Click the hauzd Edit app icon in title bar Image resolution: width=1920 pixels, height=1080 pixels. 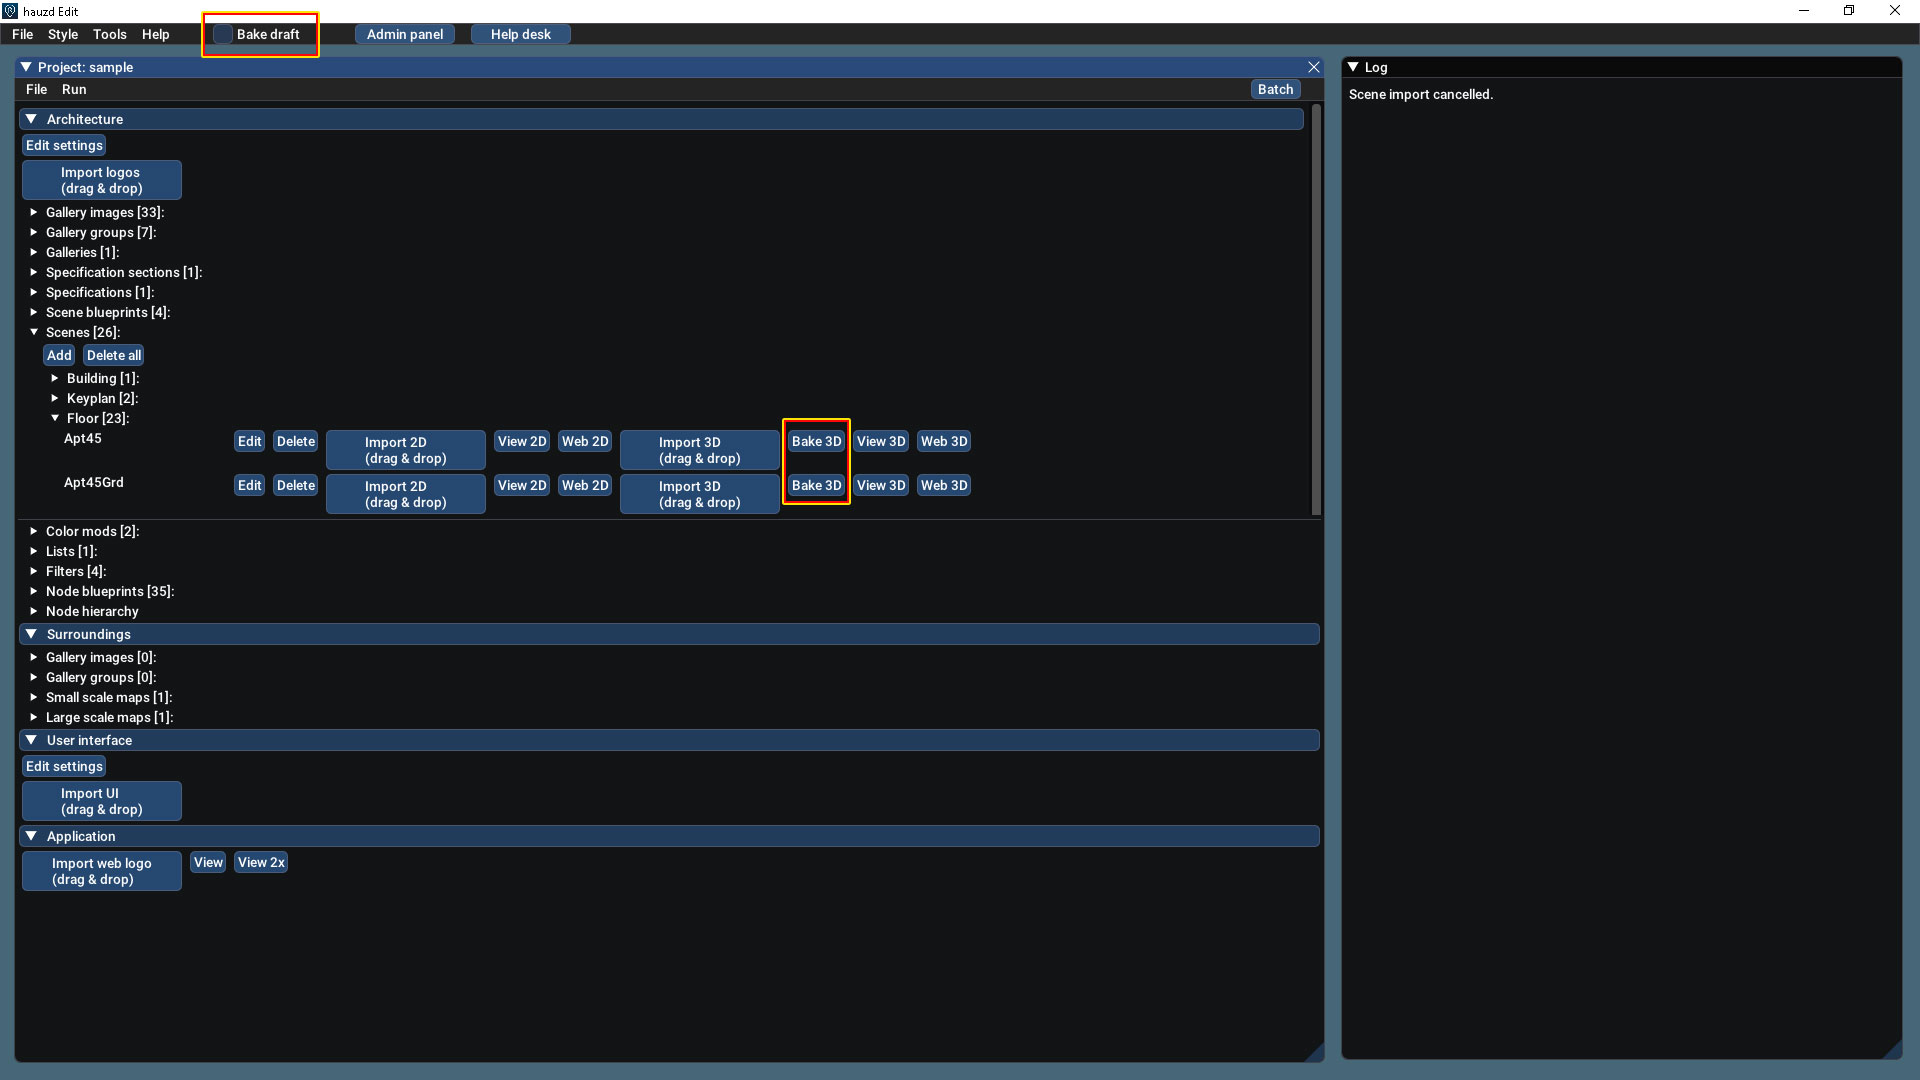(x=10, y=11)
